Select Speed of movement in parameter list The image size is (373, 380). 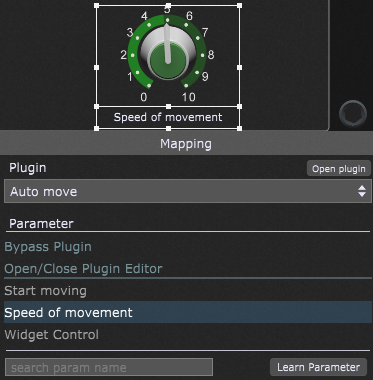tap(188, 312)
